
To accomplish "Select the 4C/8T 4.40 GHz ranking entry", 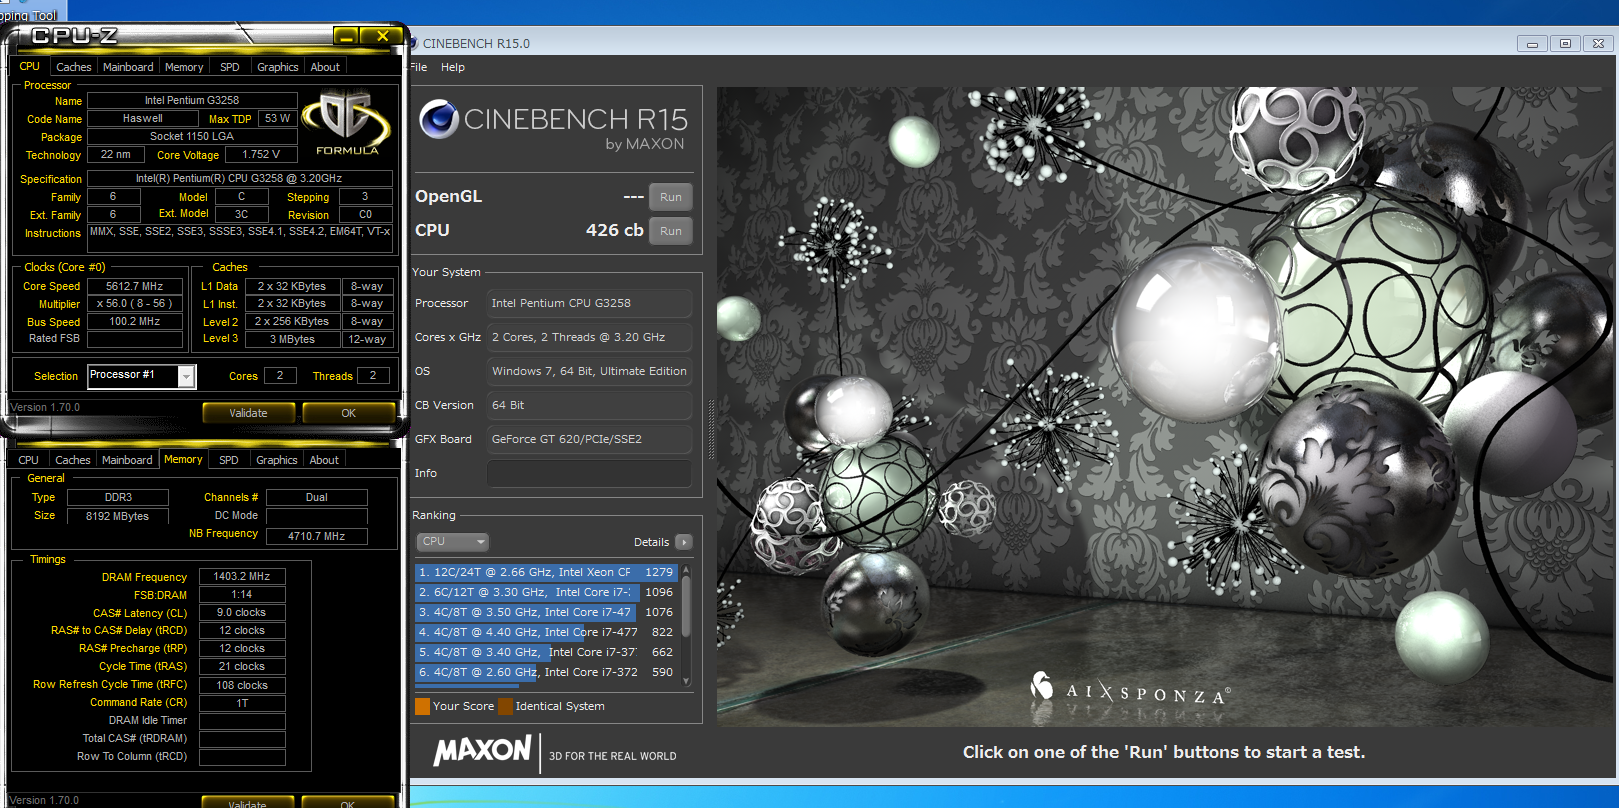I will point(546,632).
